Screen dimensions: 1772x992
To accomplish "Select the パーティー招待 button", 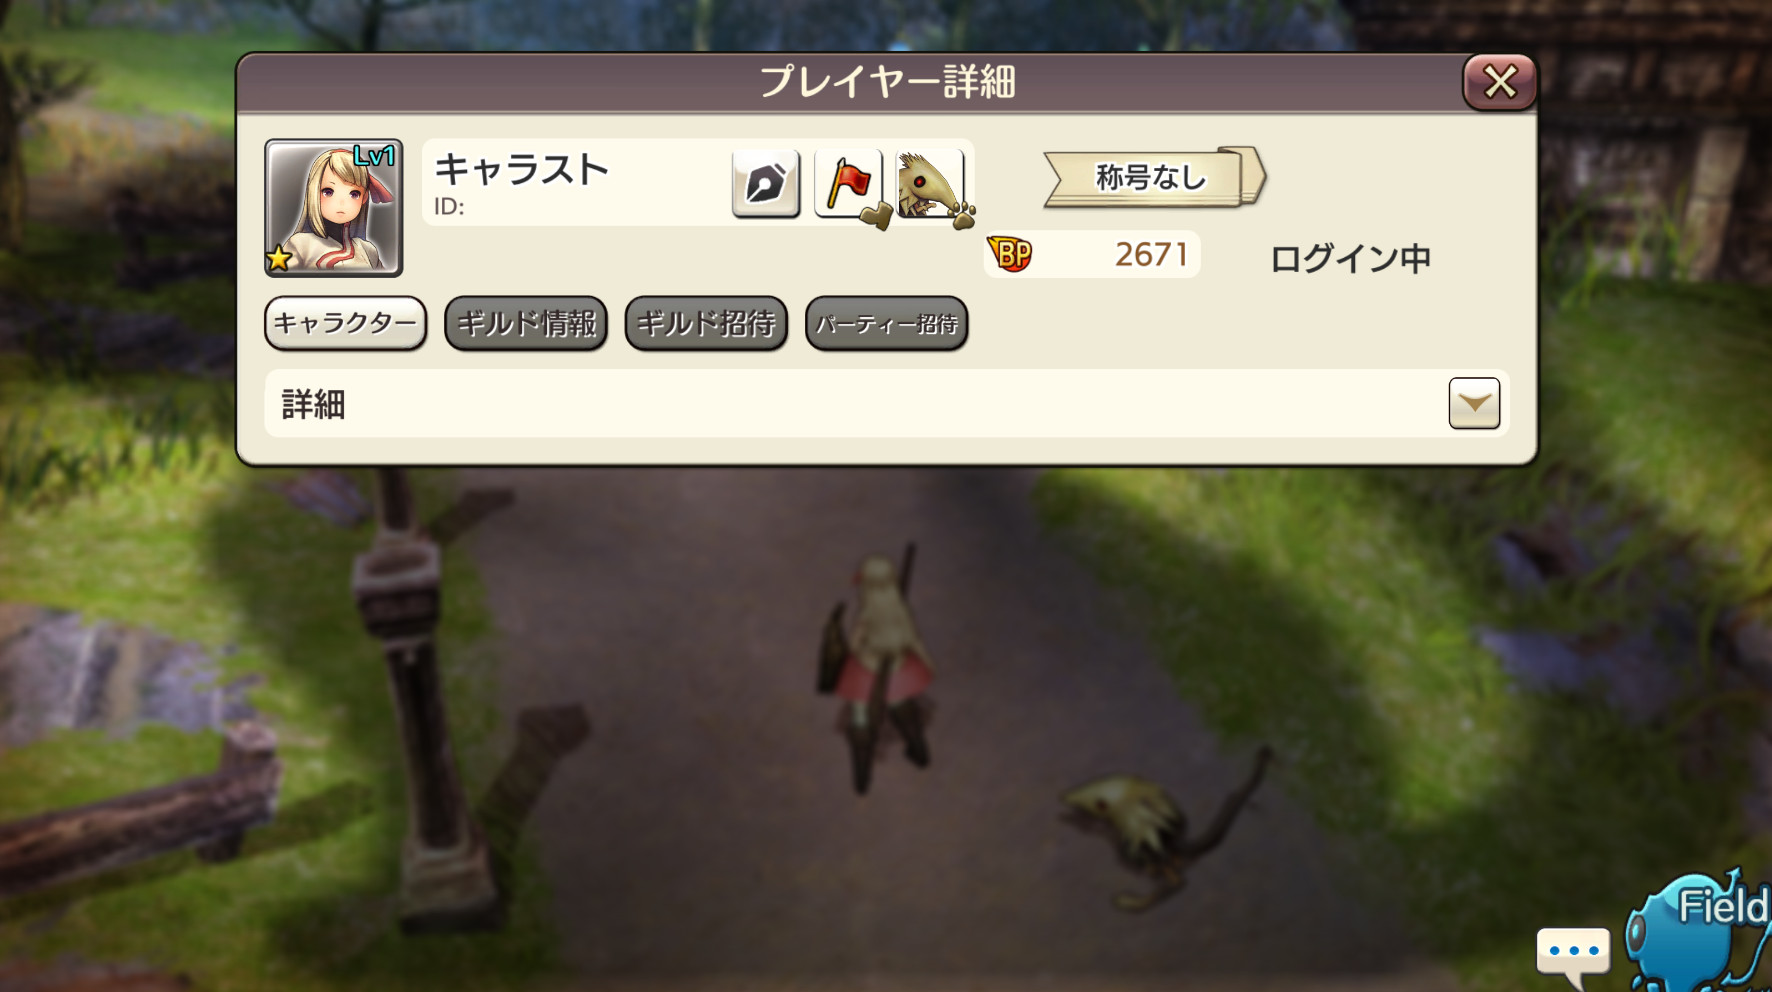I will (886, 323).
